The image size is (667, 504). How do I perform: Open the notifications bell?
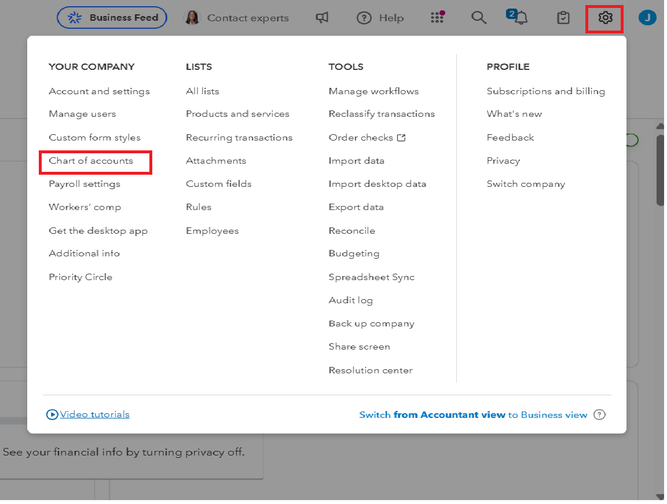point(520,18)
